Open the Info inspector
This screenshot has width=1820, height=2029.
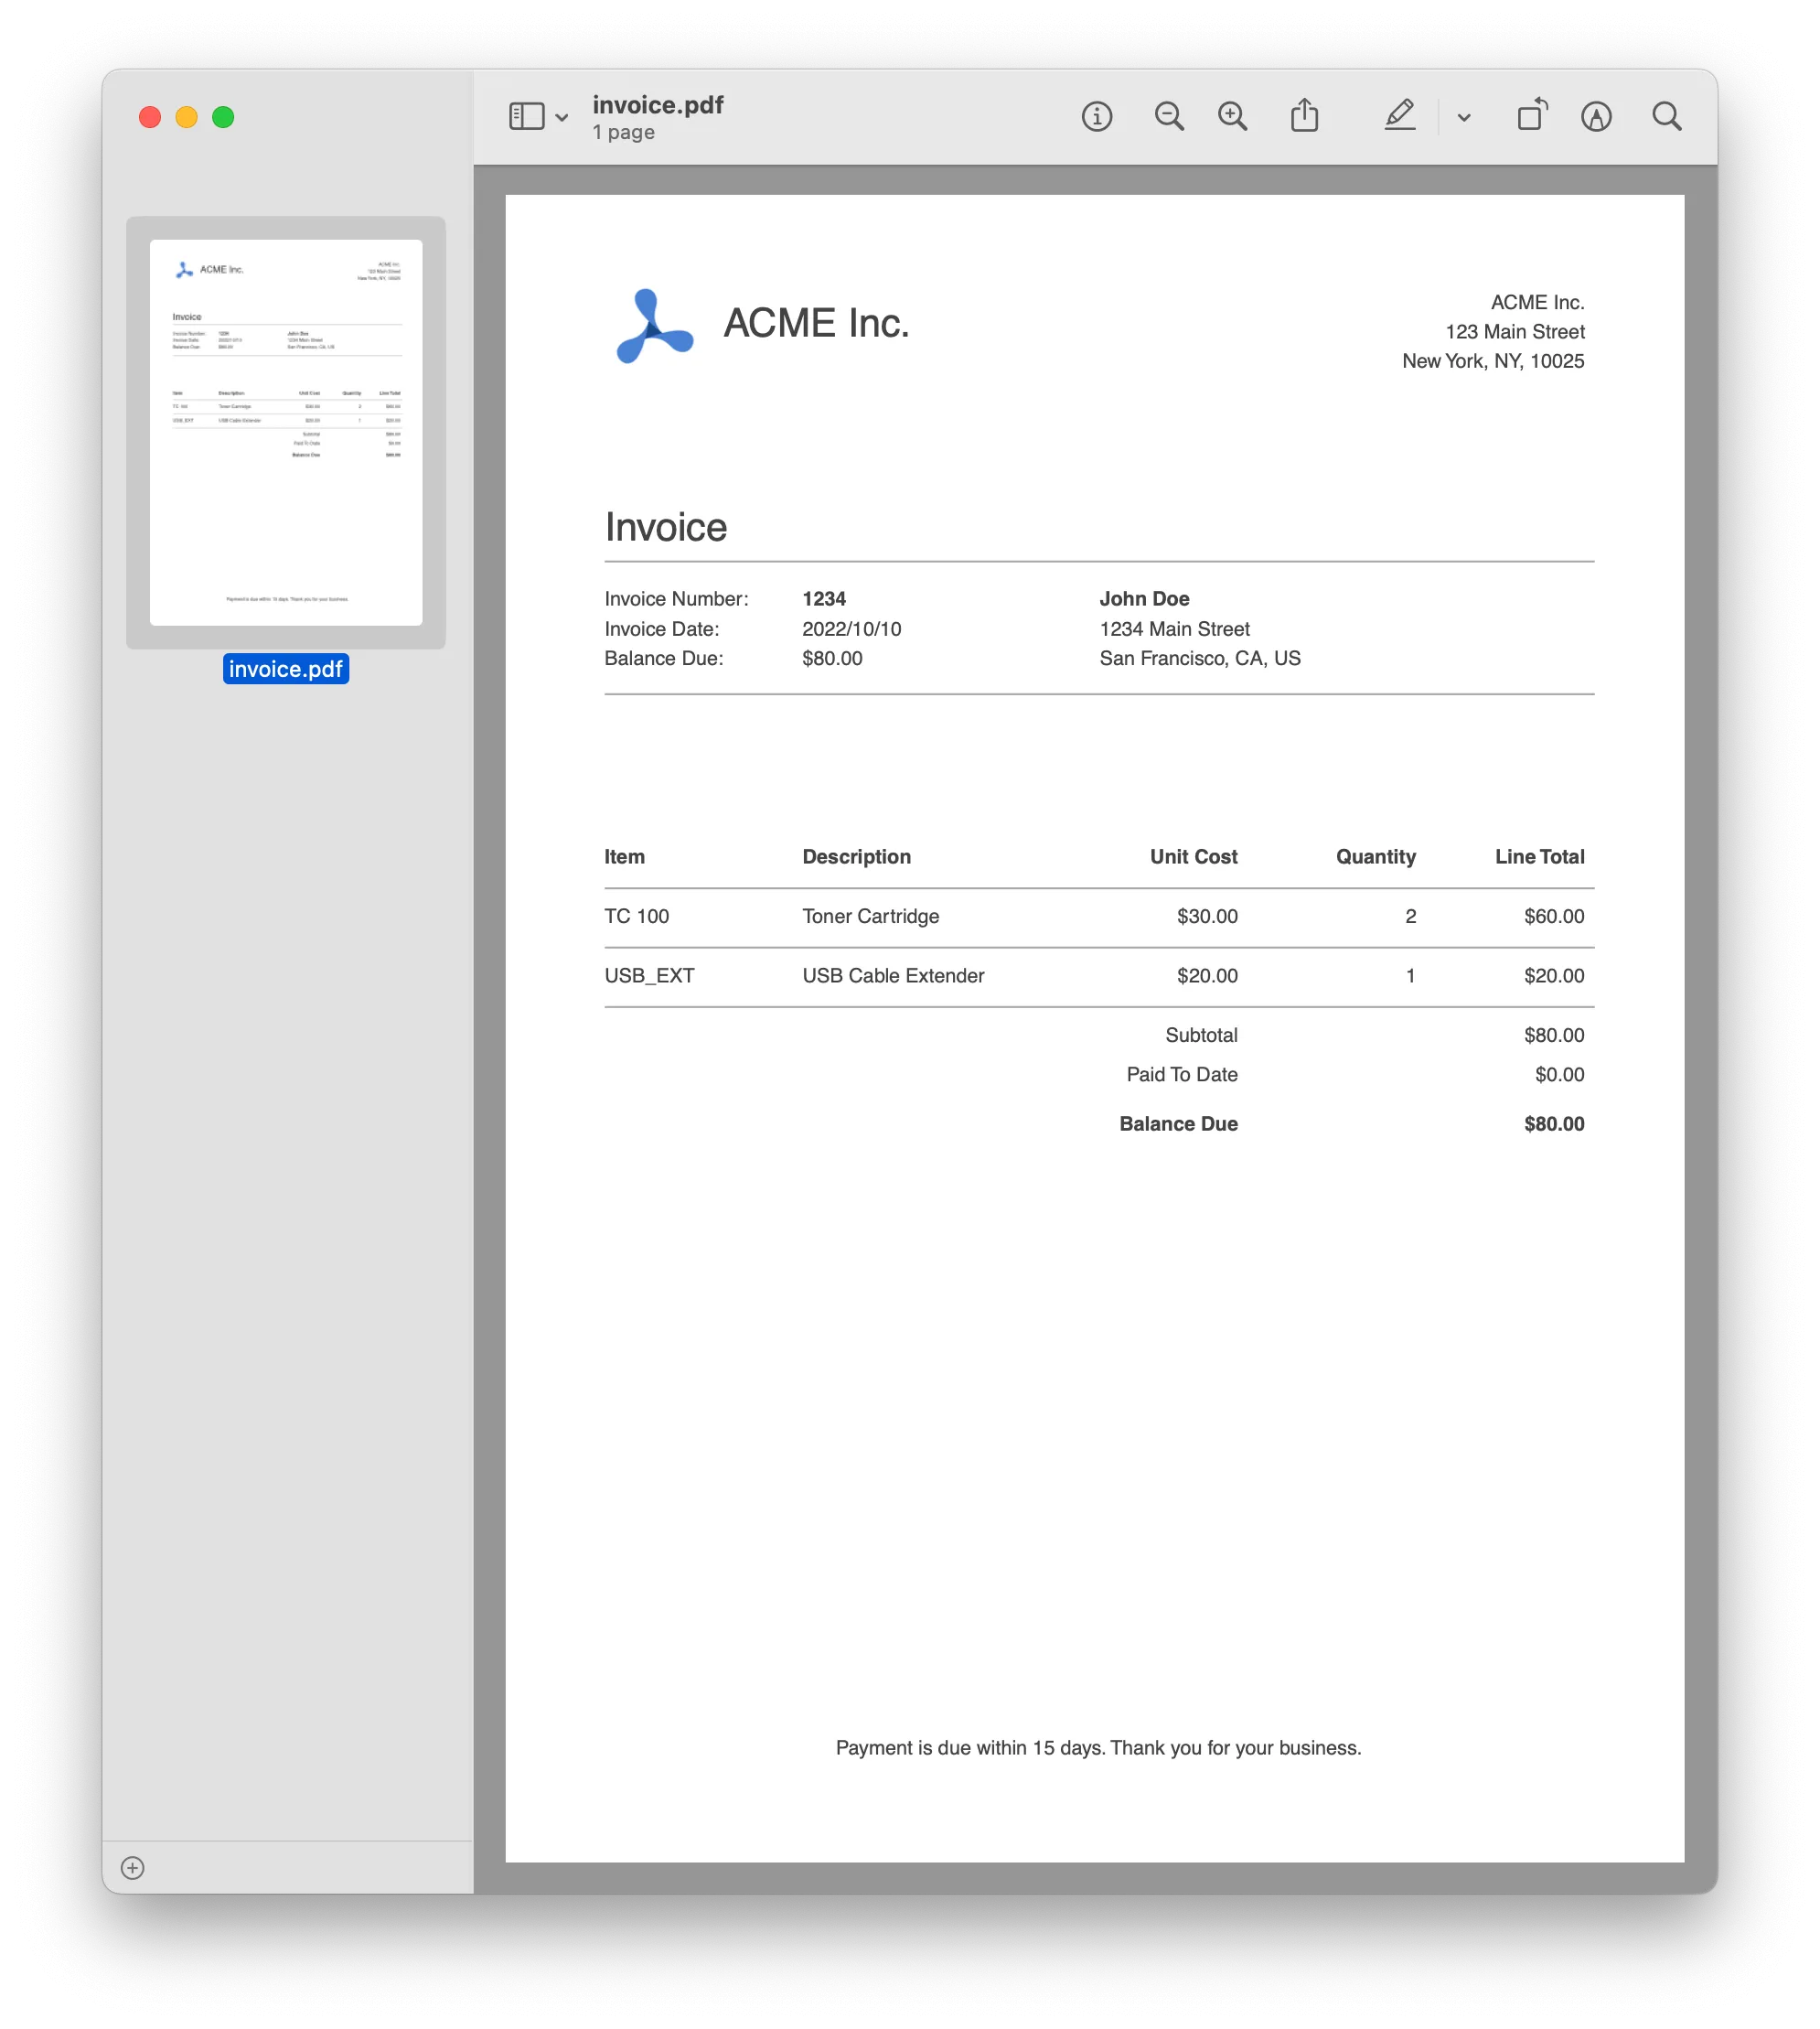(x=1096, y=116)
